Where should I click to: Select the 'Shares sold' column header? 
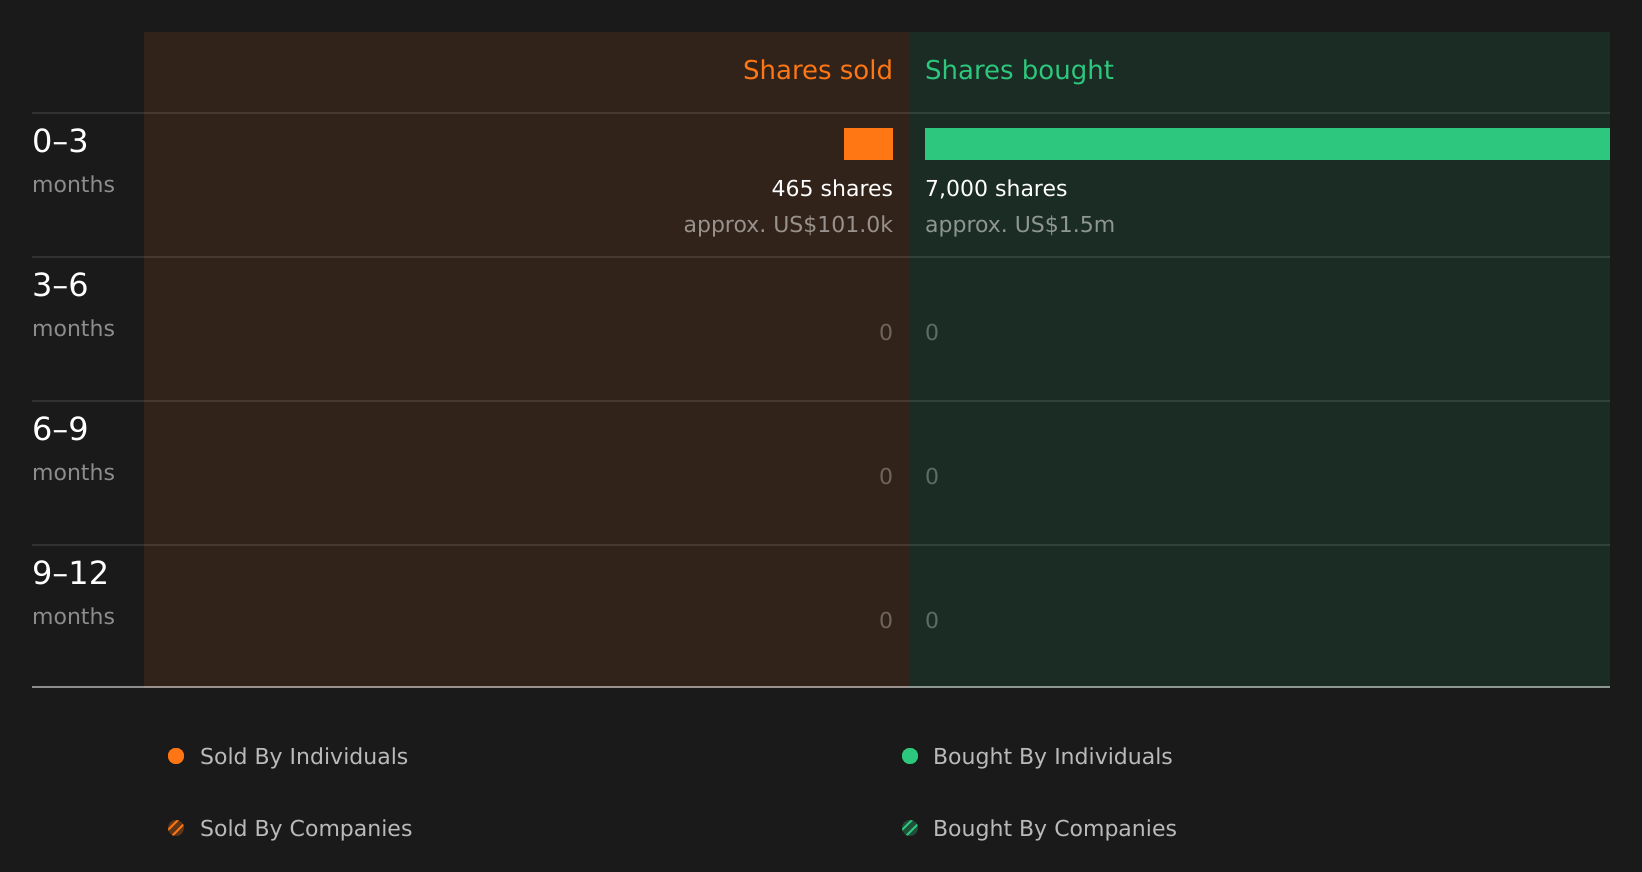click(x=817, y=70)
